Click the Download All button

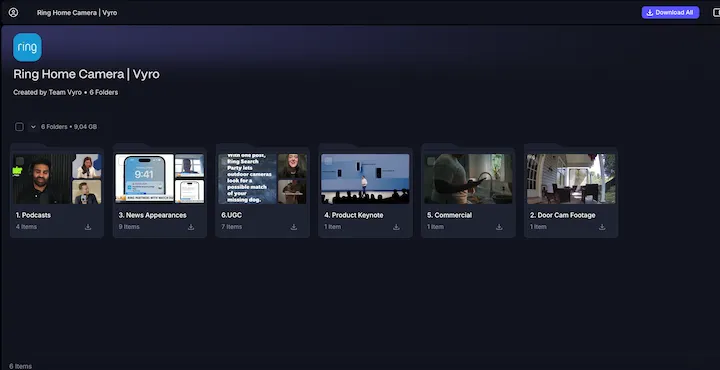point(670,12)
